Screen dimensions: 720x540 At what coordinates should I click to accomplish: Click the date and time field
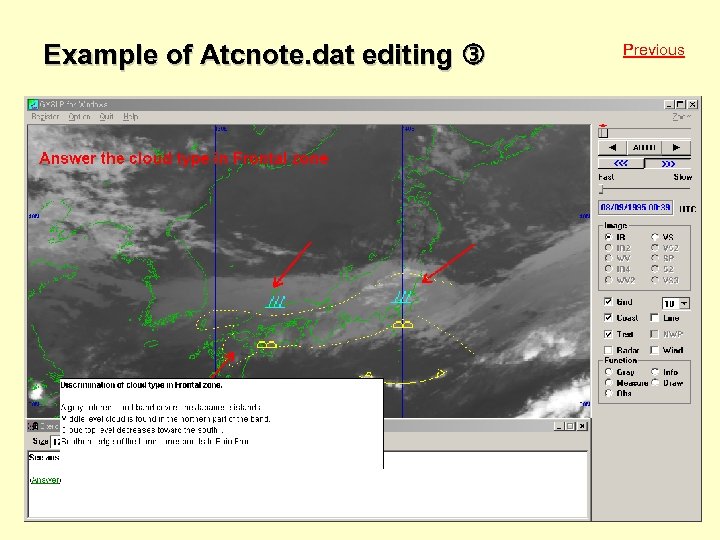636,208
